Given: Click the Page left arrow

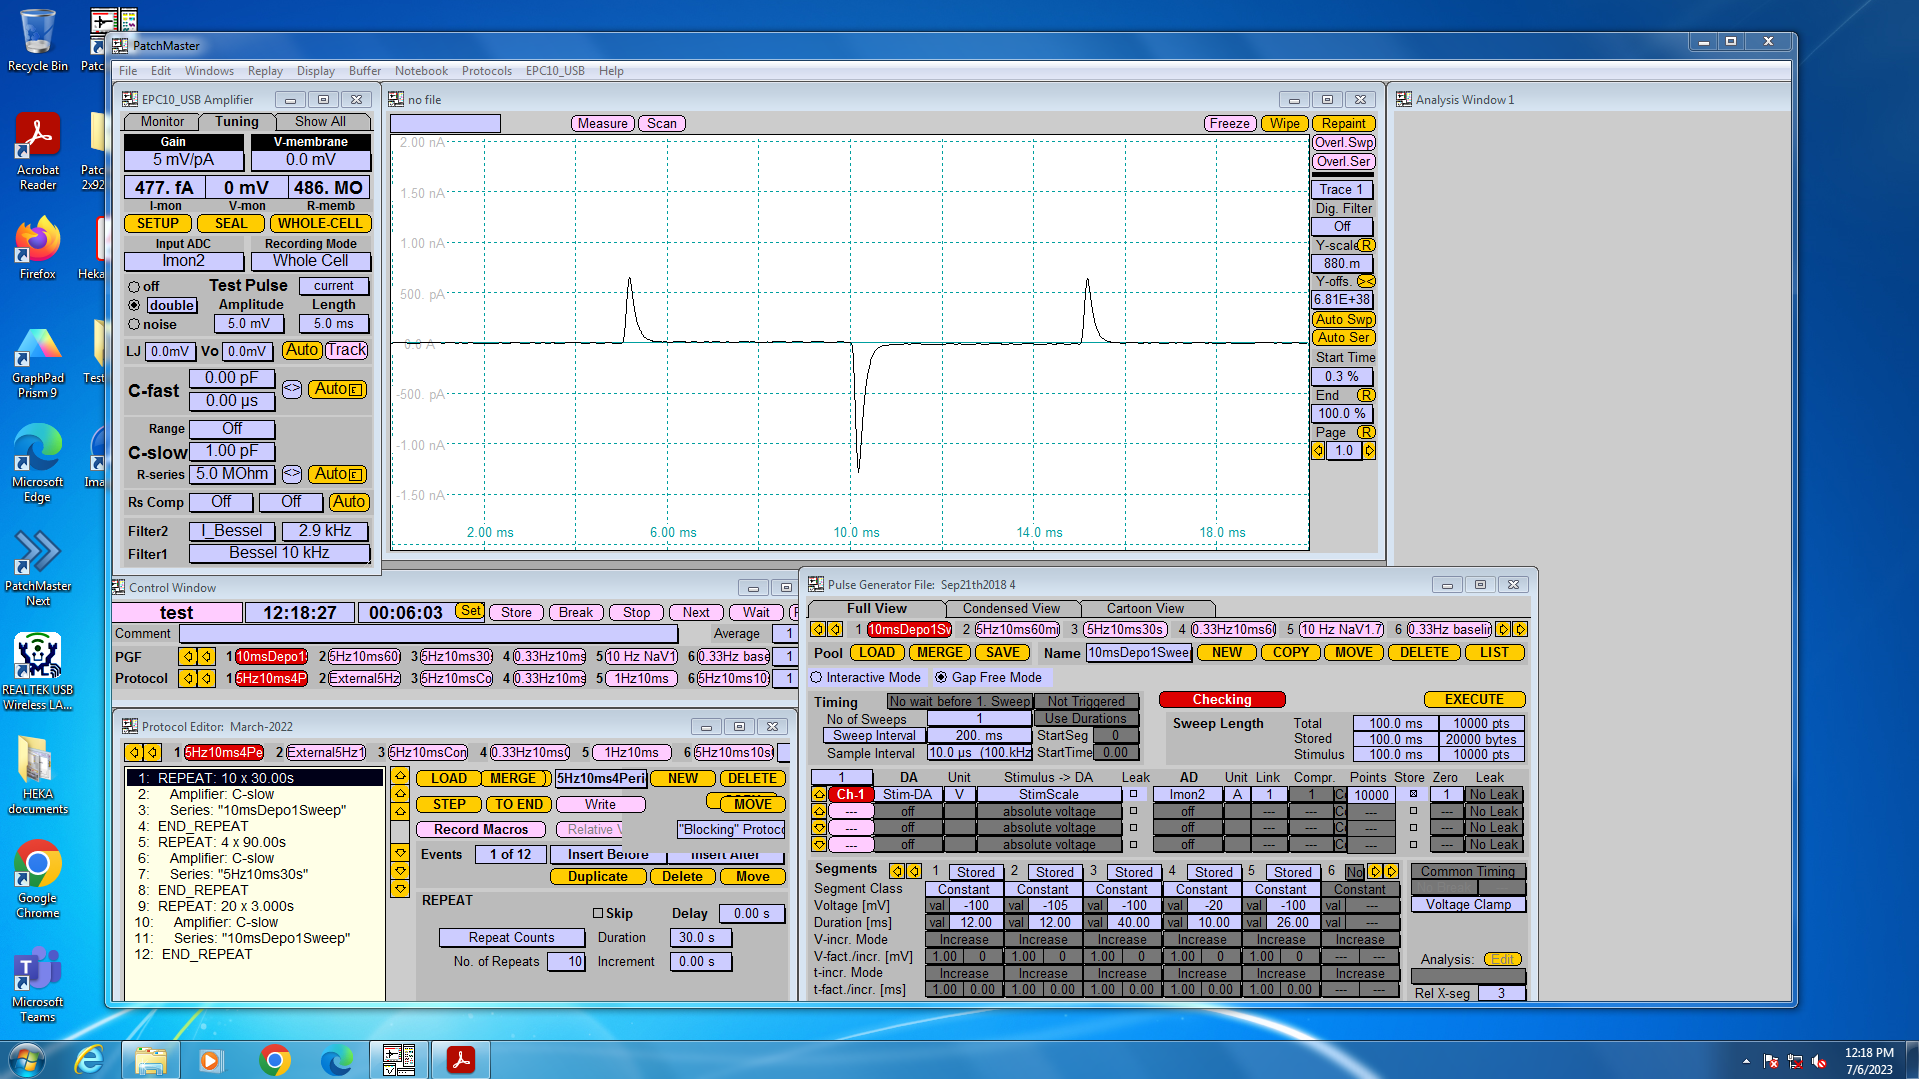Looking at the screenshot, I should tap(1318, 451).
